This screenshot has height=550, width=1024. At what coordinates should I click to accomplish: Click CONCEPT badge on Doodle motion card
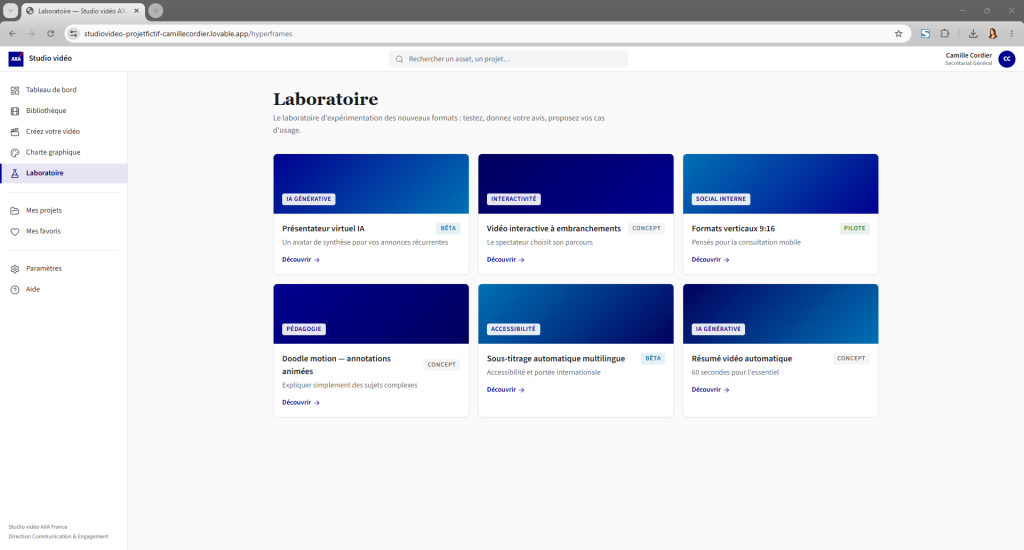(441, 364)
